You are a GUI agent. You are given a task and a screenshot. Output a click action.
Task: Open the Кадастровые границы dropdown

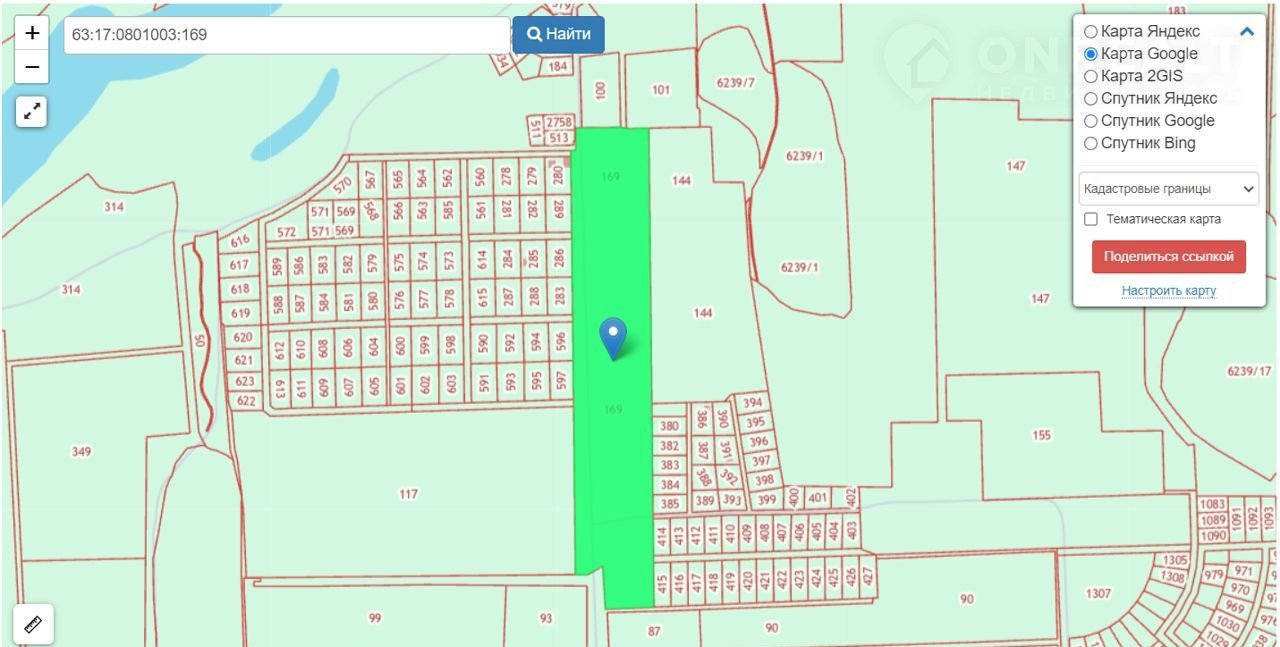[1168, 189]
